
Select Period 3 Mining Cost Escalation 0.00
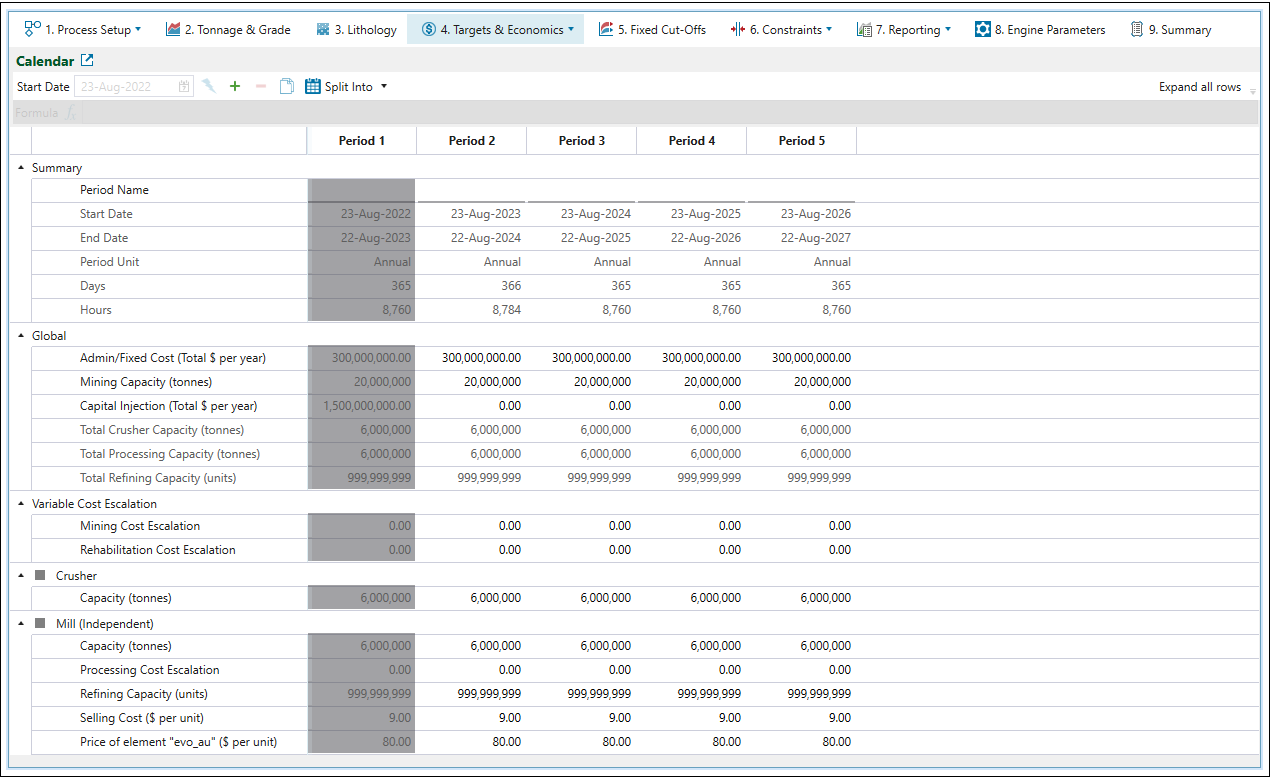click(x=582, y=526)
